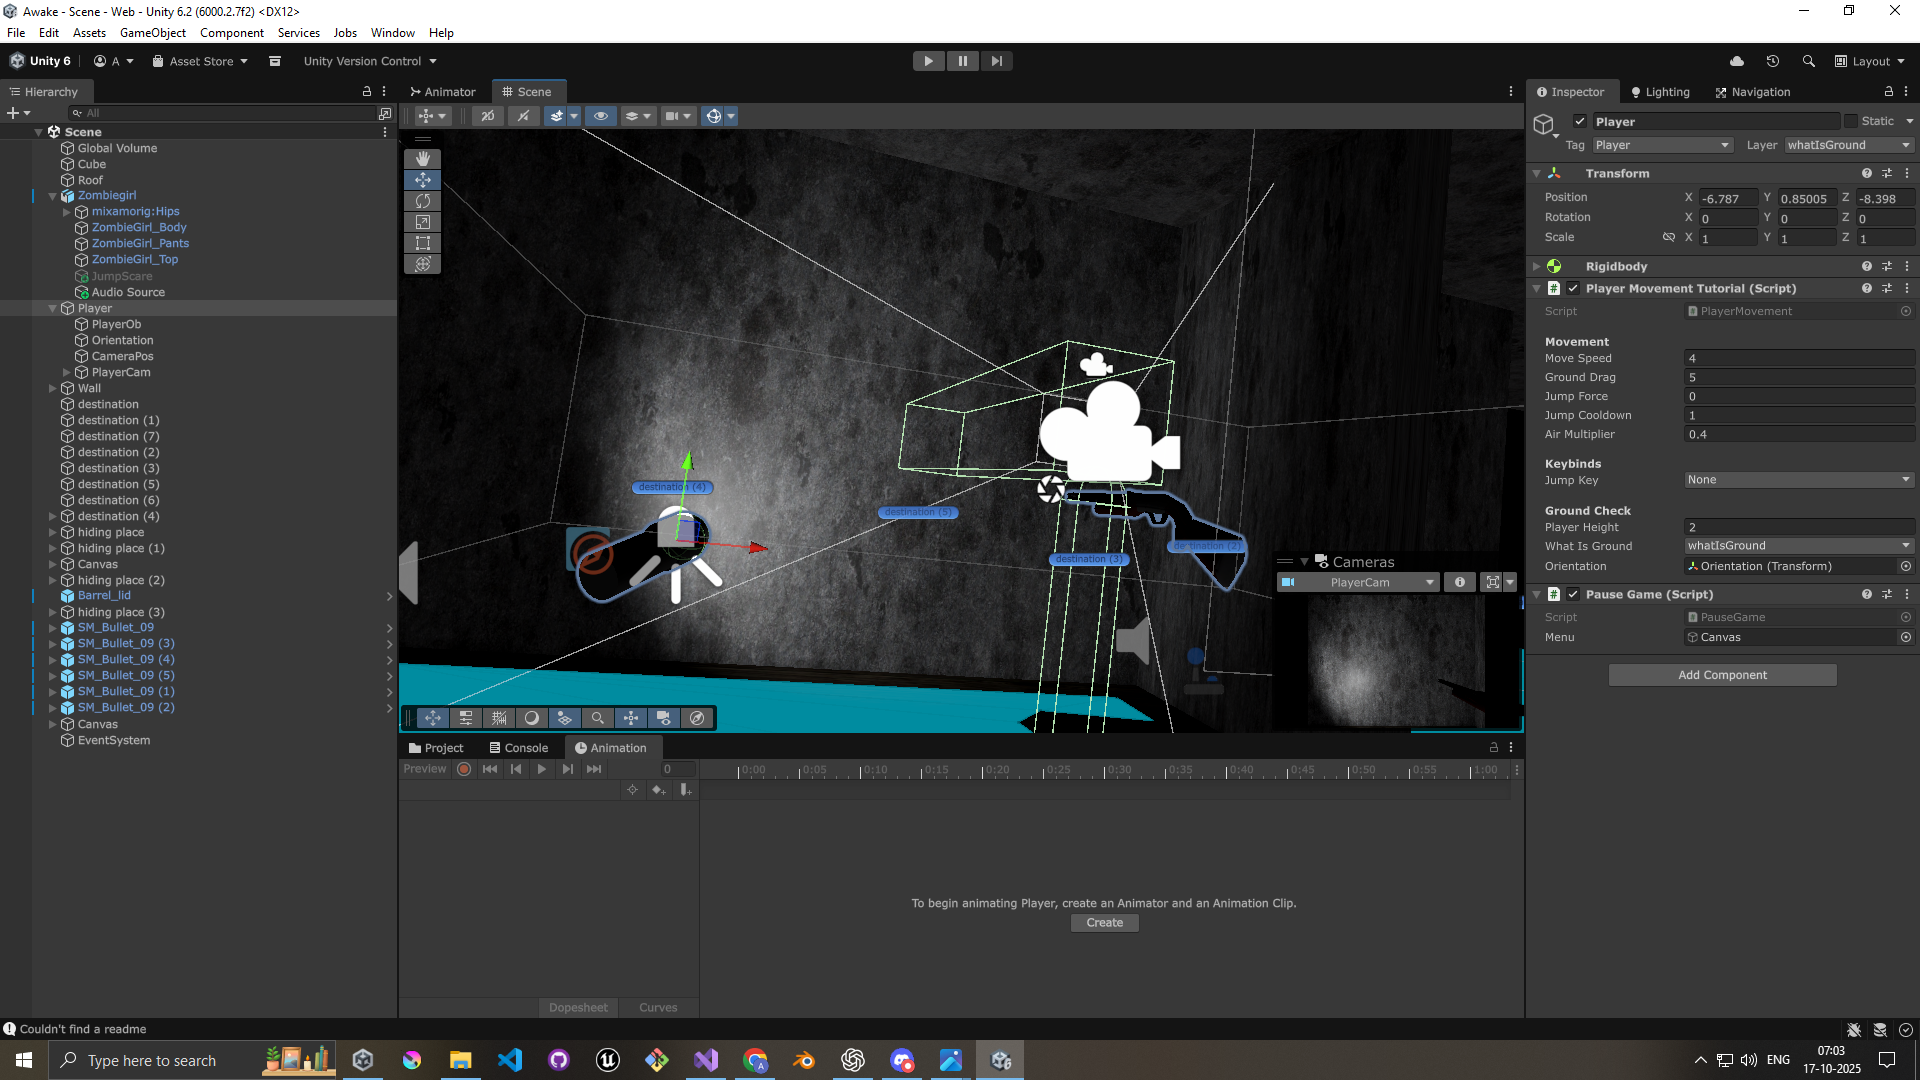Select the Hand view tool

tap(423, 159)
